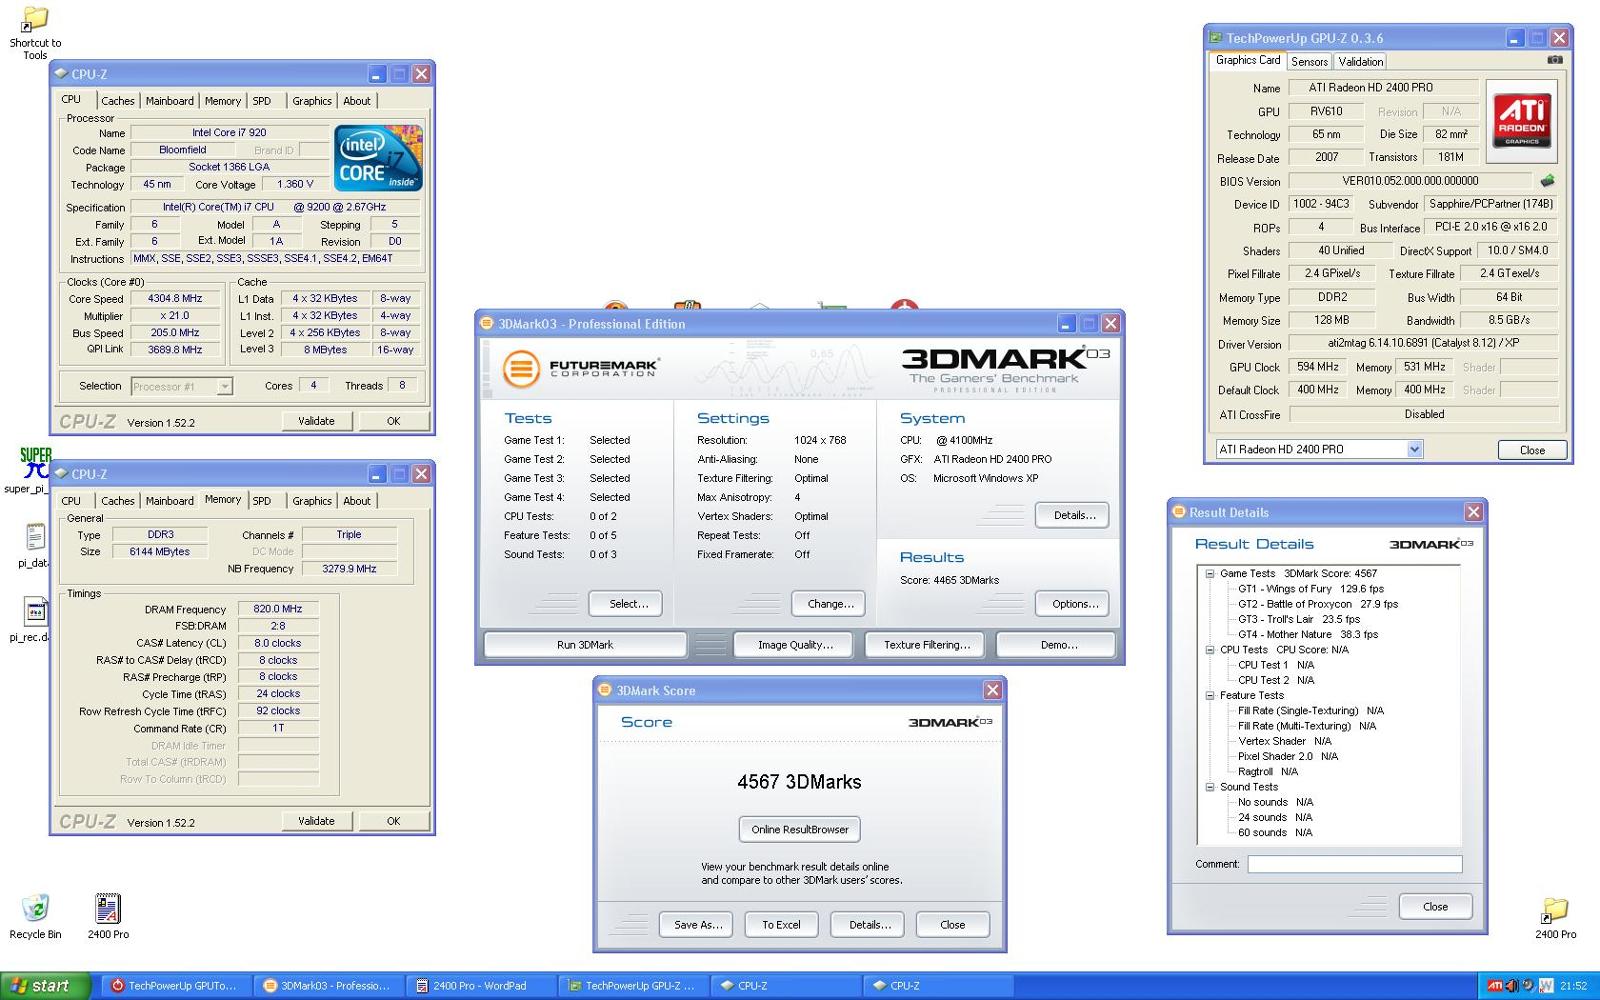Open Caches tab in upper CPU-Z window
Screen dimensions: 1600x1000
[117, 101]
